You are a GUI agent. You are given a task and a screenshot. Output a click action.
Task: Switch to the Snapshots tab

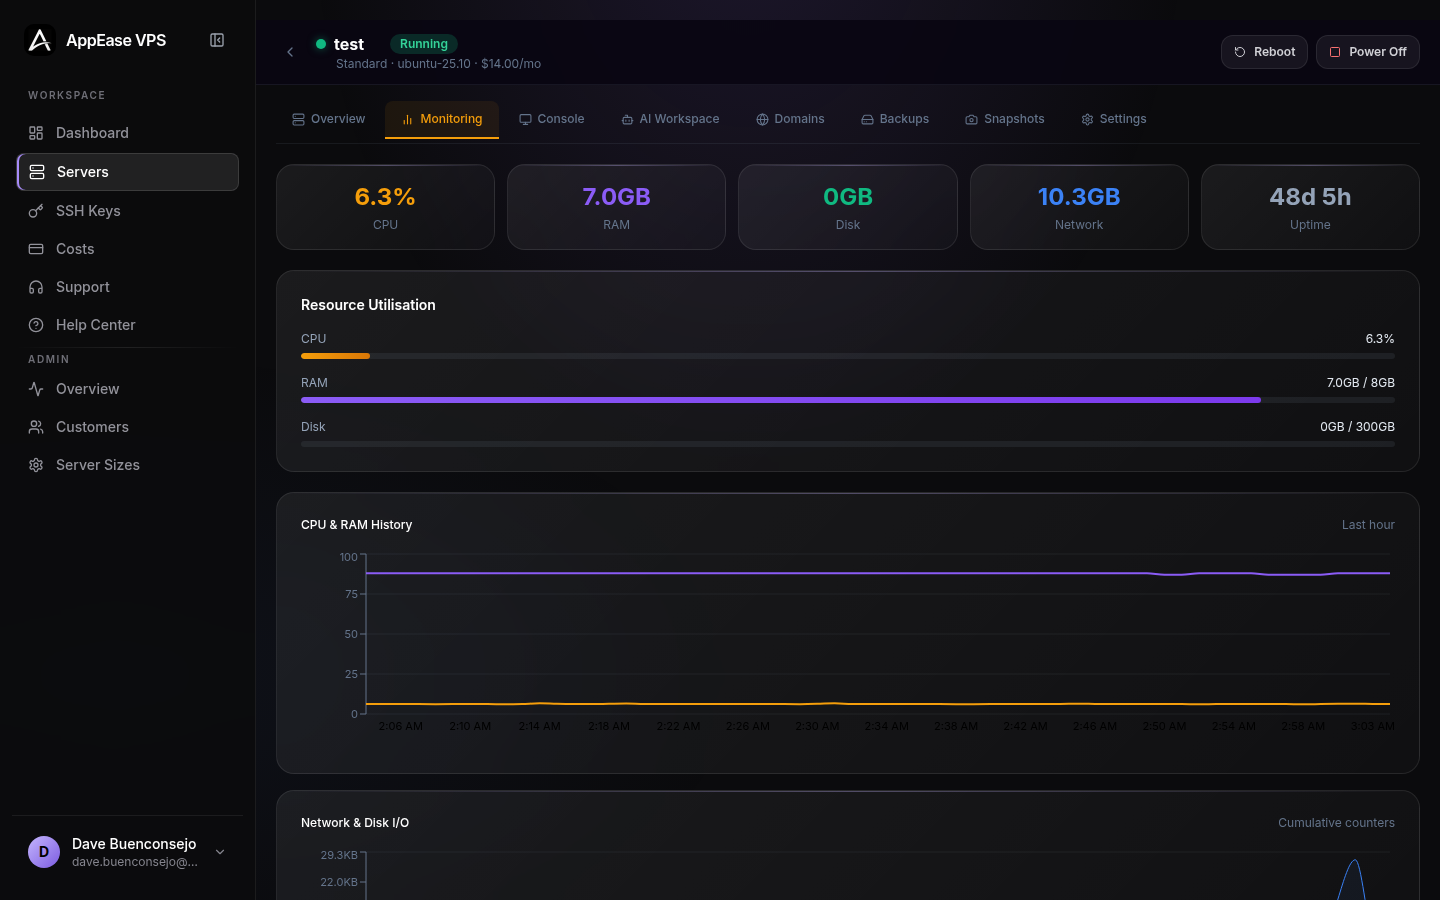[x=1005, y=119]
